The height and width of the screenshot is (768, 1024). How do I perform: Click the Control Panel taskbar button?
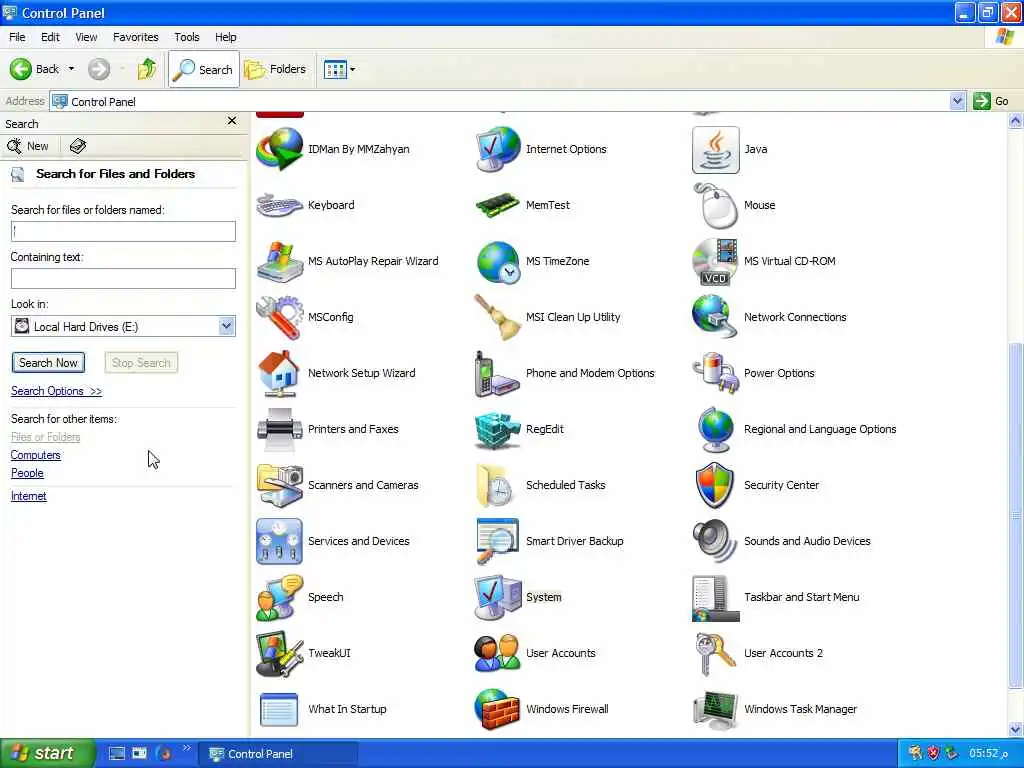tap(278, 754)
